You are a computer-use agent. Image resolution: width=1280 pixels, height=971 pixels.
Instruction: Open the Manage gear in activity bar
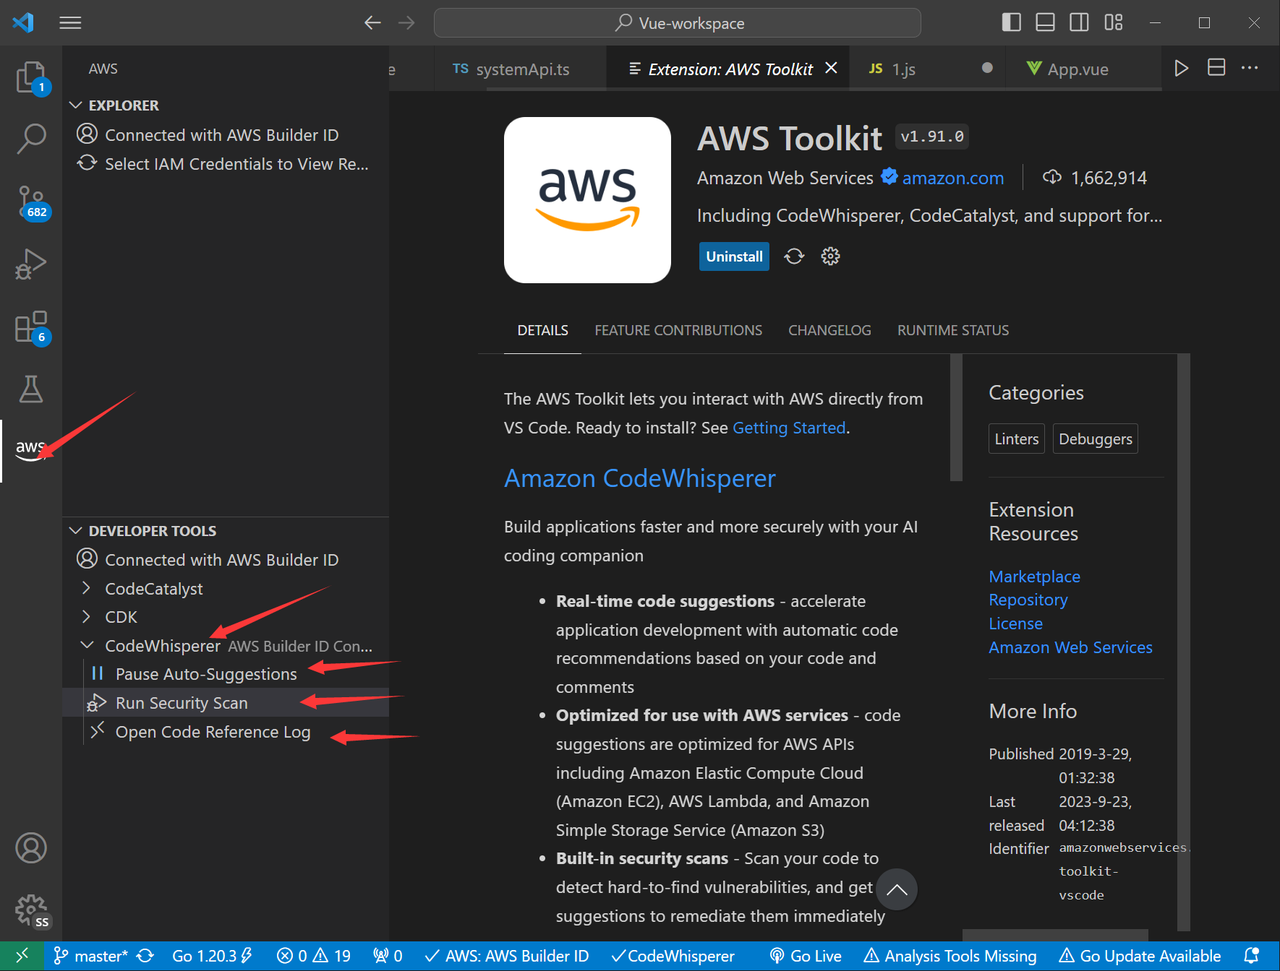point(31,910)
